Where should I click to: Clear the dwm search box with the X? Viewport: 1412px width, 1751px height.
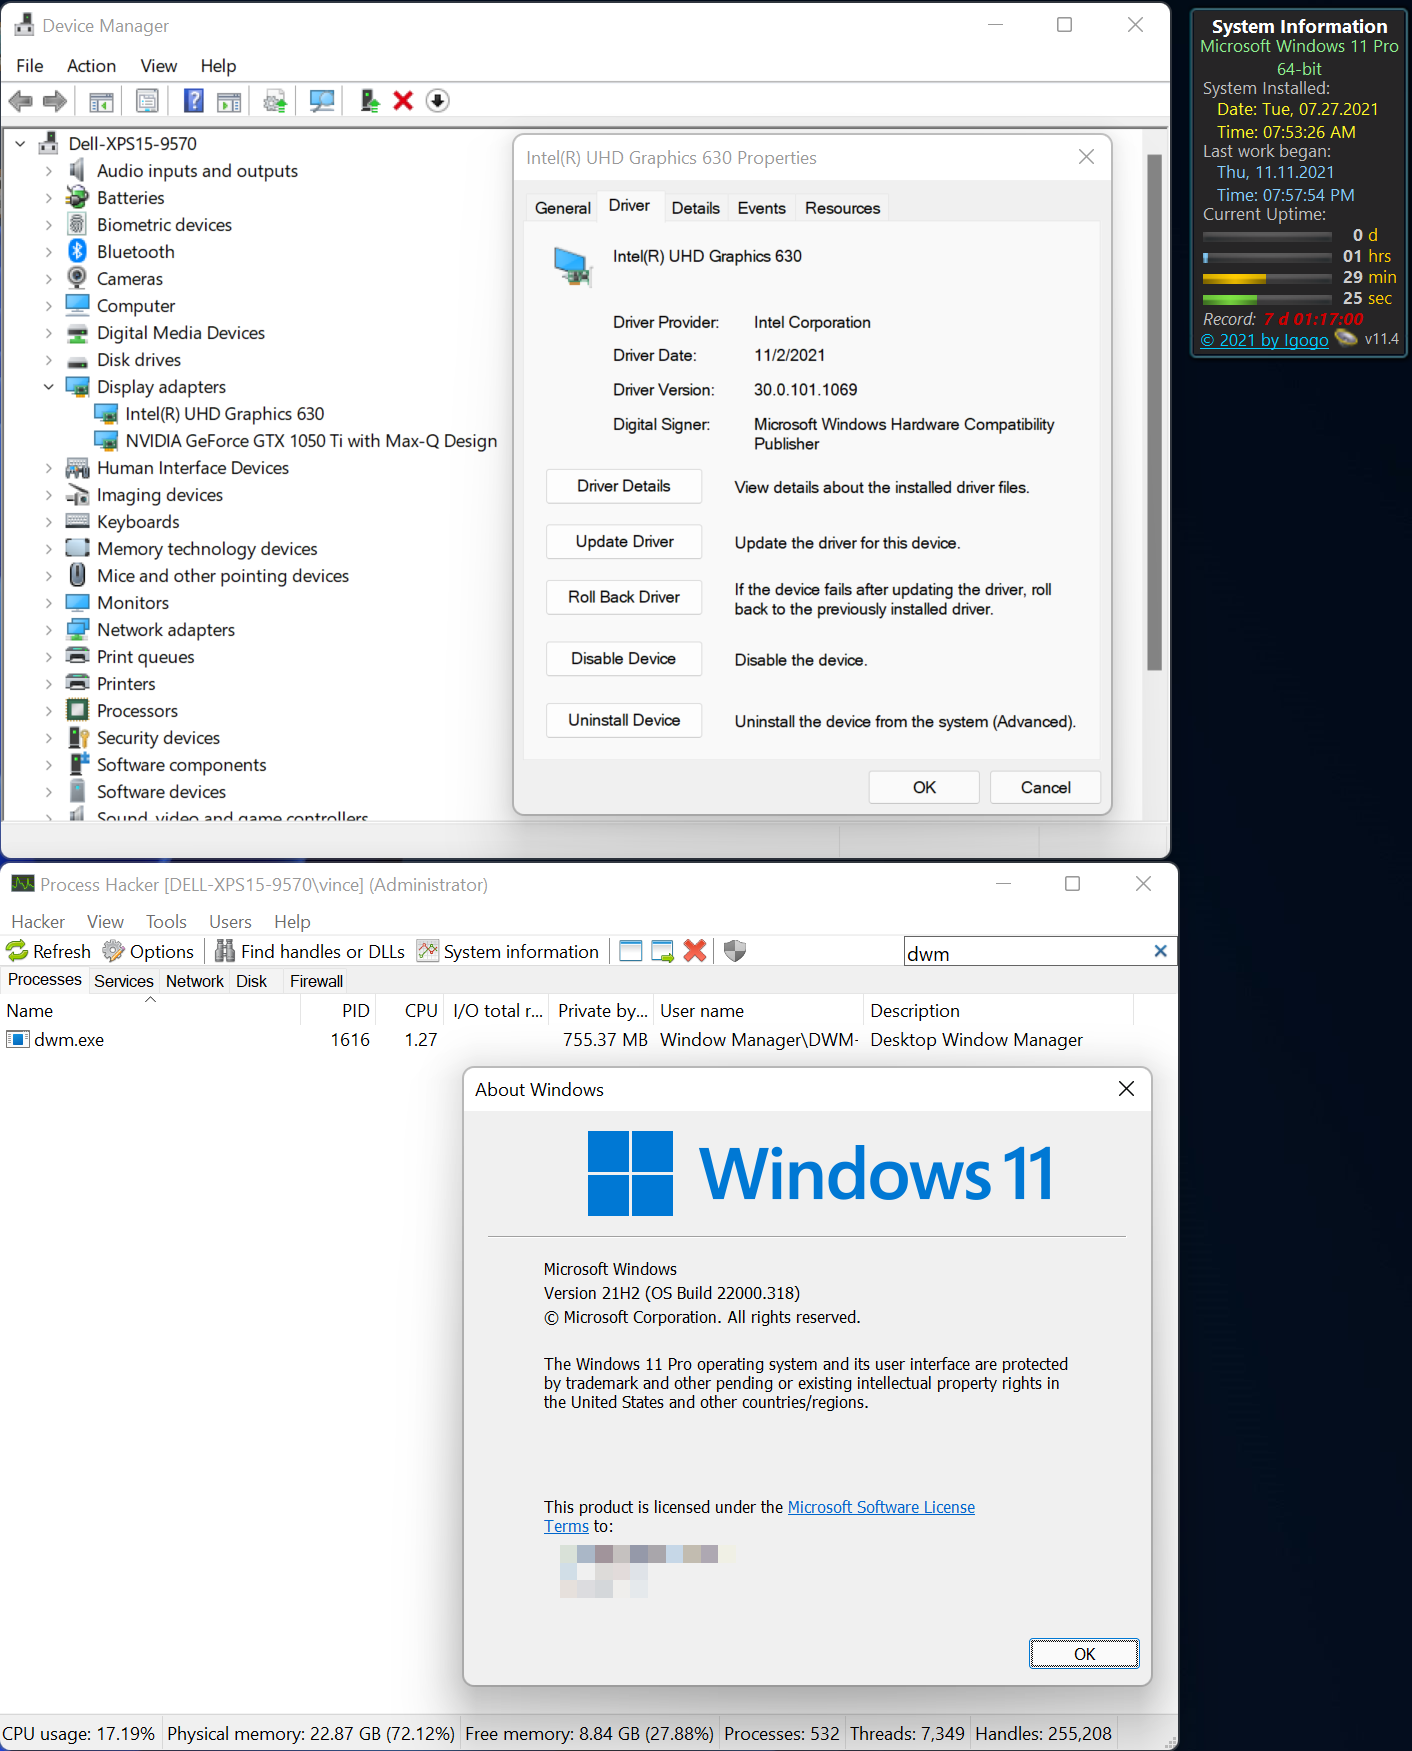[1160, 951]
